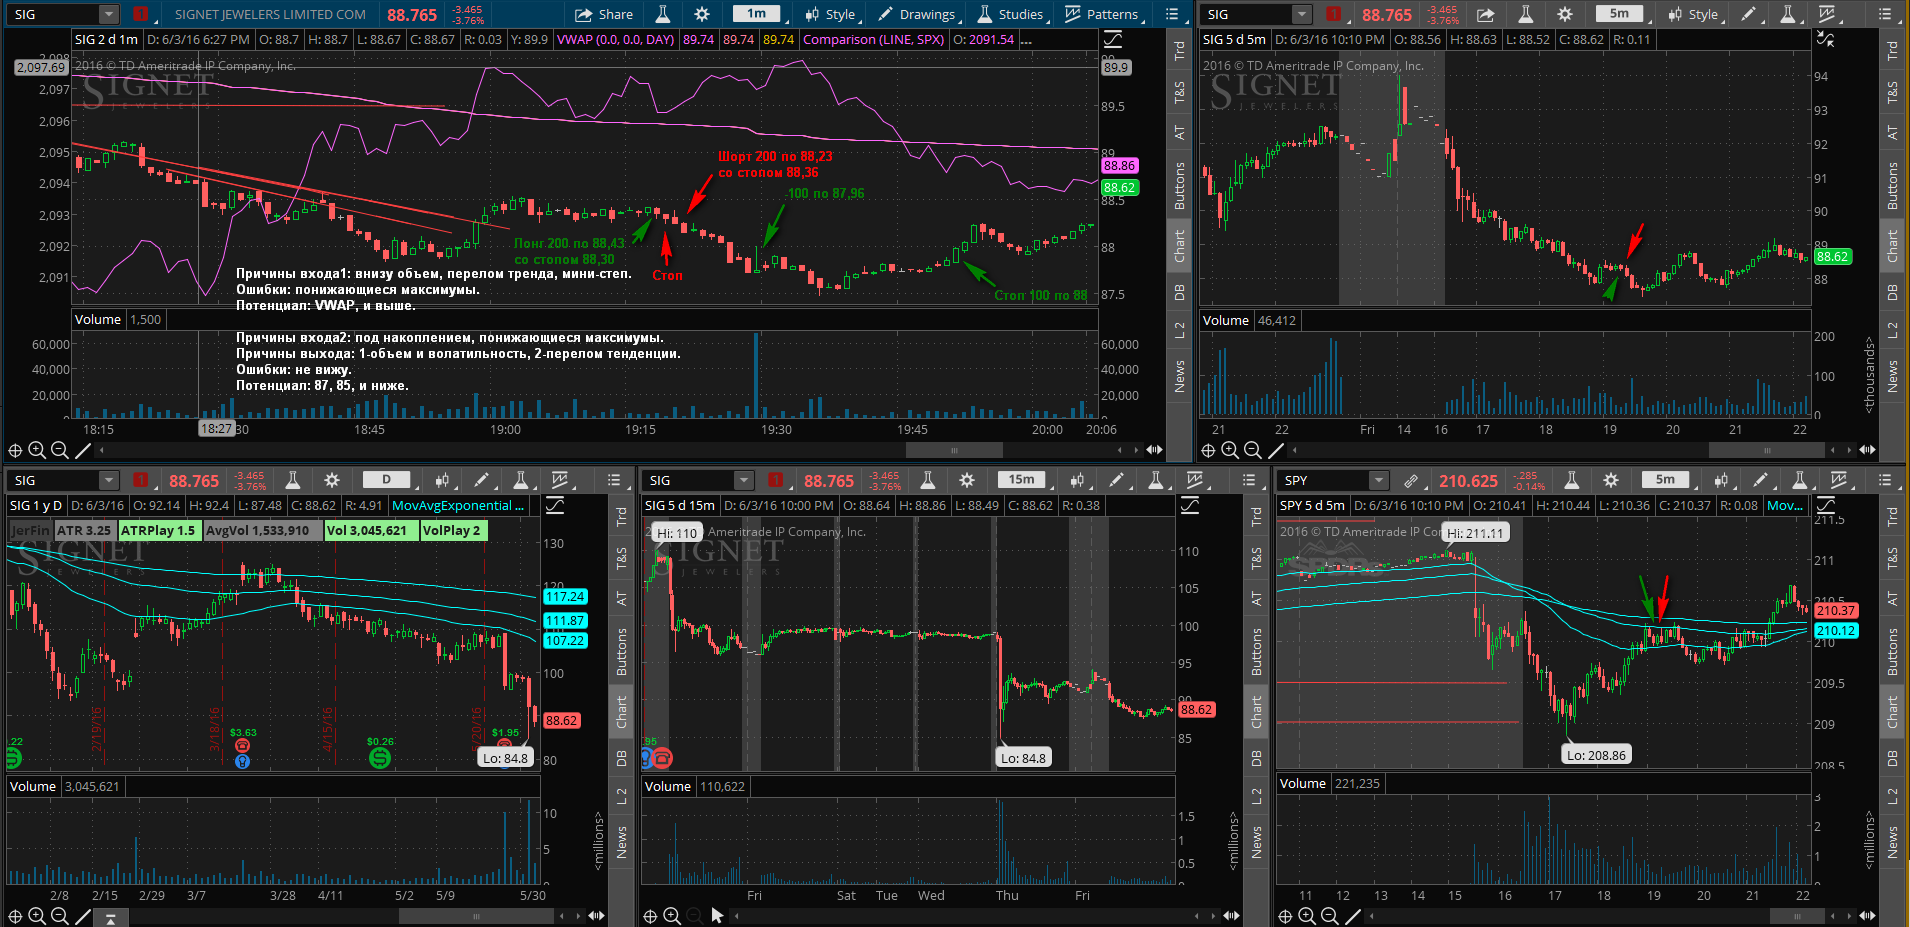Click Share button in the 1m chart toolbar
This screenshot has height=927, width=1910.
[604, 14]
